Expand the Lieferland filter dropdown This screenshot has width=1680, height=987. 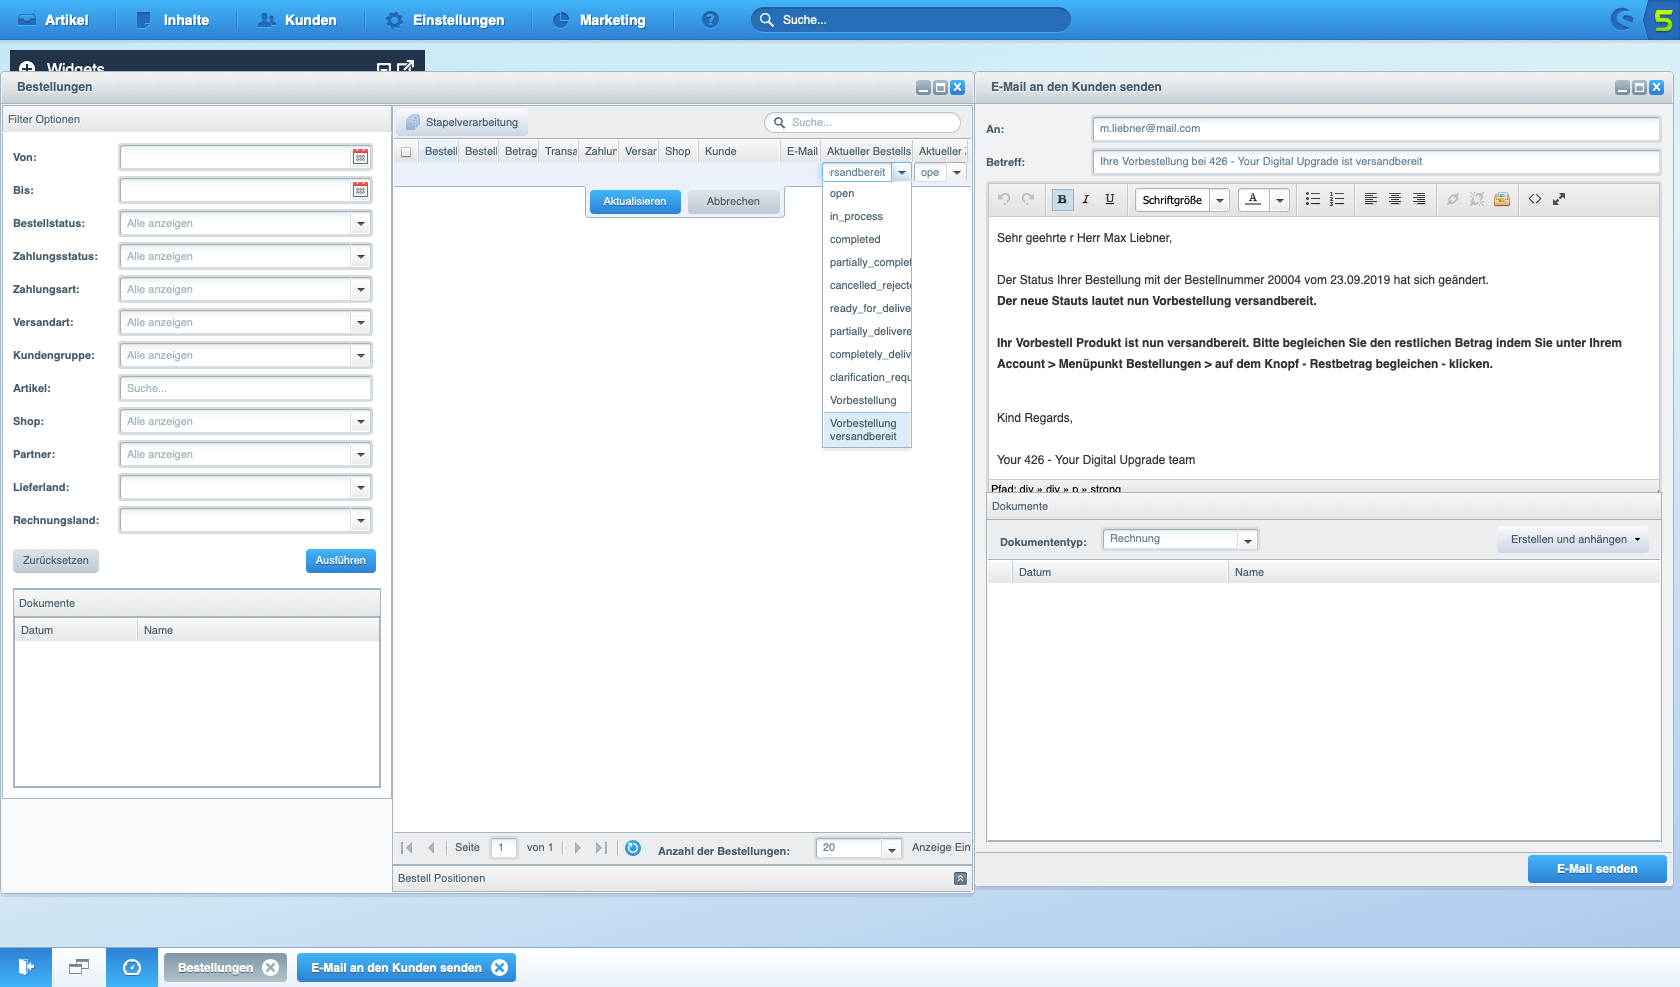point(361,487)
